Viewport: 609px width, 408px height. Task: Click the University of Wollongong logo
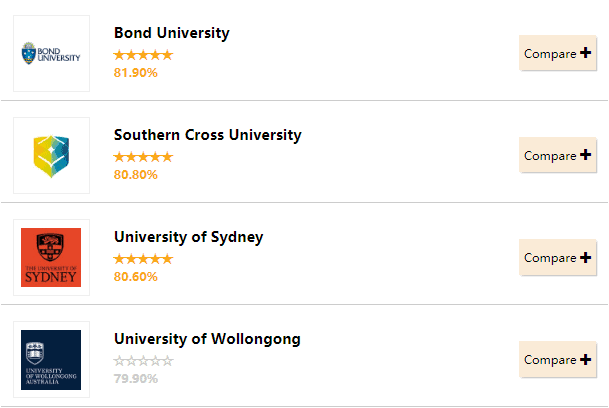pos(51,359)
